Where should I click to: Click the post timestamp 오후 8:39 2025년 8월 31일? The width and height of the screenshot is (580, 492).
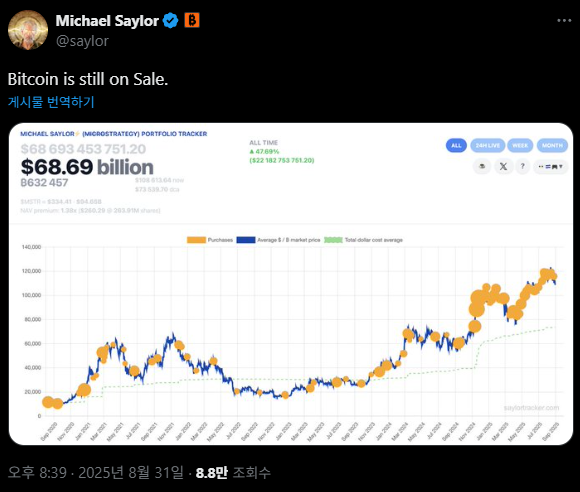point(95,472)
